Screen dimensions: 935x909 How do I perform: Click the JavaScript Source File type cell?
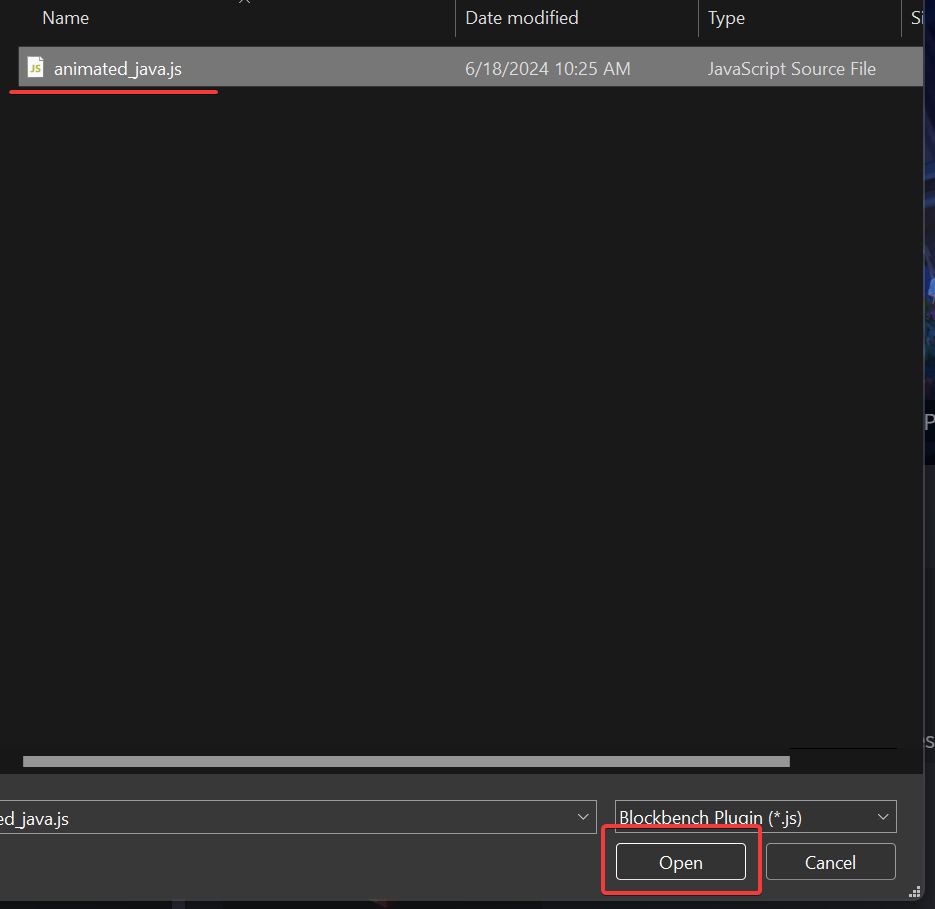[x=791, y=69]
